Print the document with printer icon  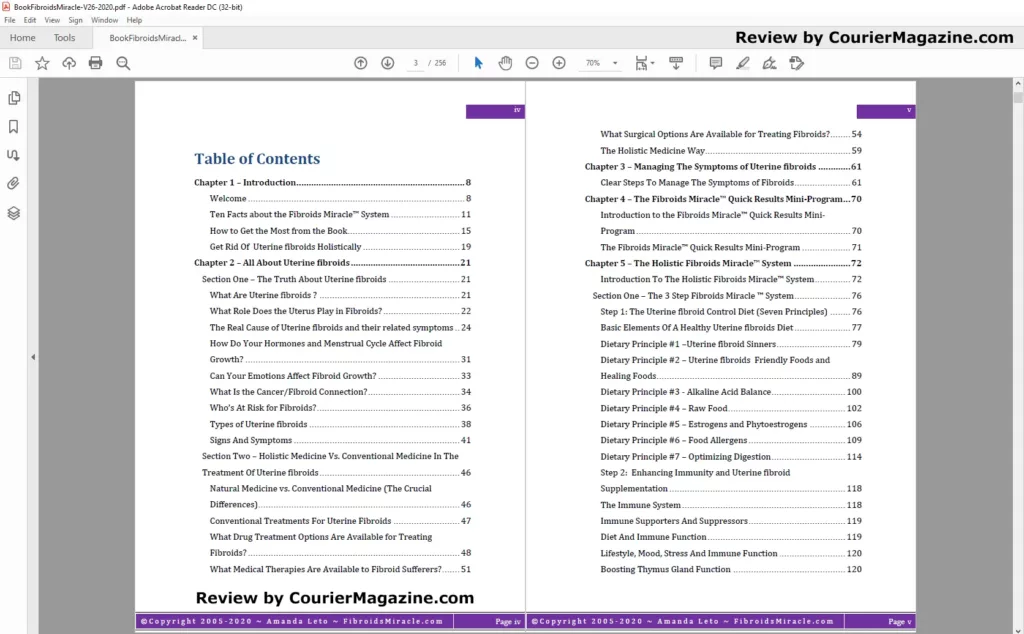95,63
